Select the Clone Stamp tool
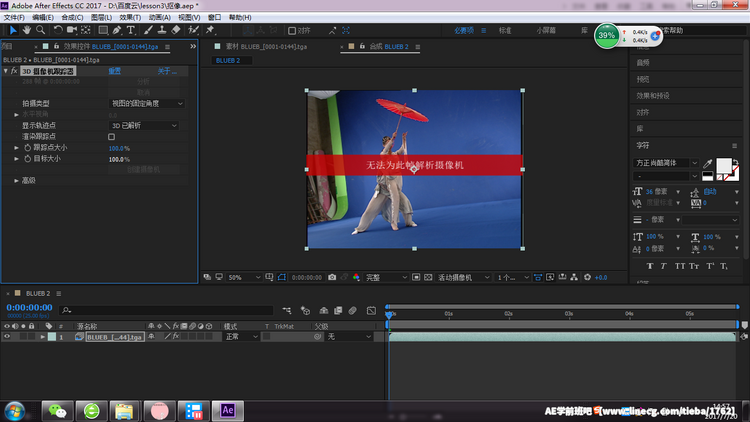The width and height of the screenshot is (750, 422). [x=162, y=30]
